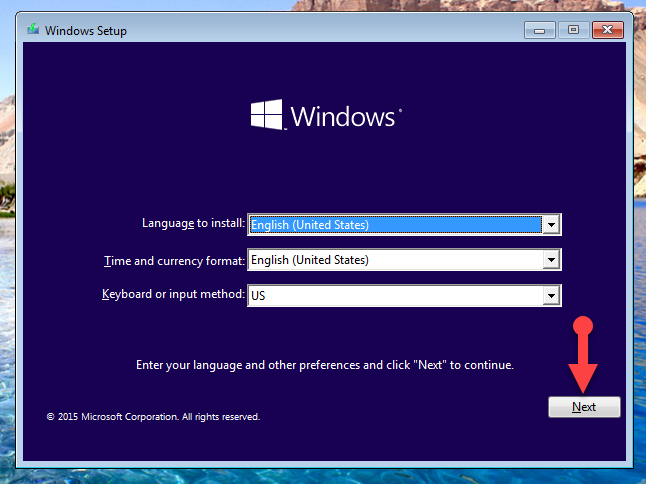646x484 pixels.
Task: Expand the Language to install dropdown arrow
Action: (551, 225)
